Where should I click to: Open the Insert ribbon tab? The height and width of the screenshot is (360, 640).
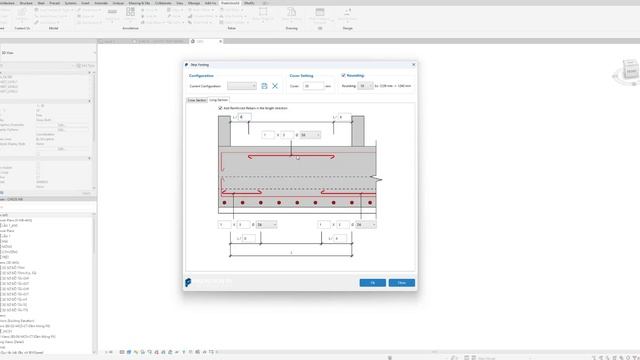85,3
